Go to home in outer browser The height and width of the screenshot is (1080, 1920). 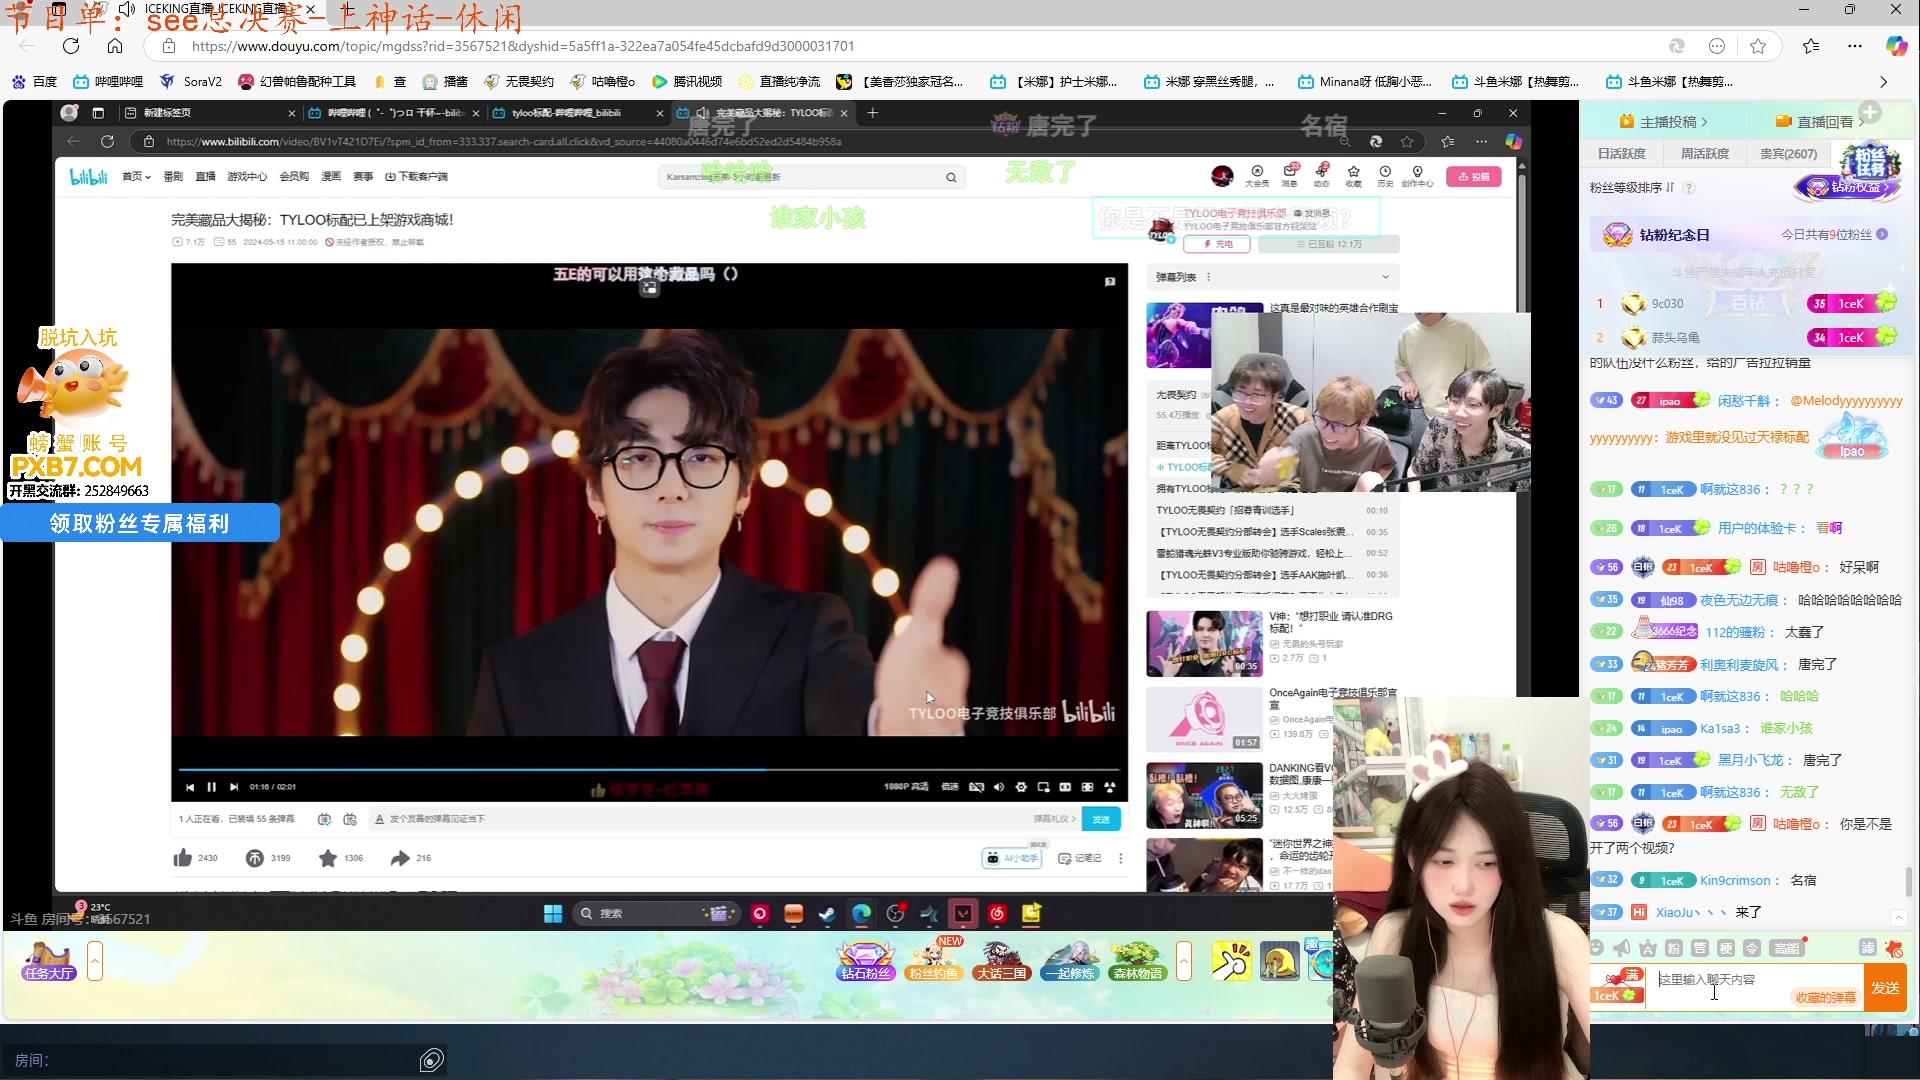click(x=115, y=46)
